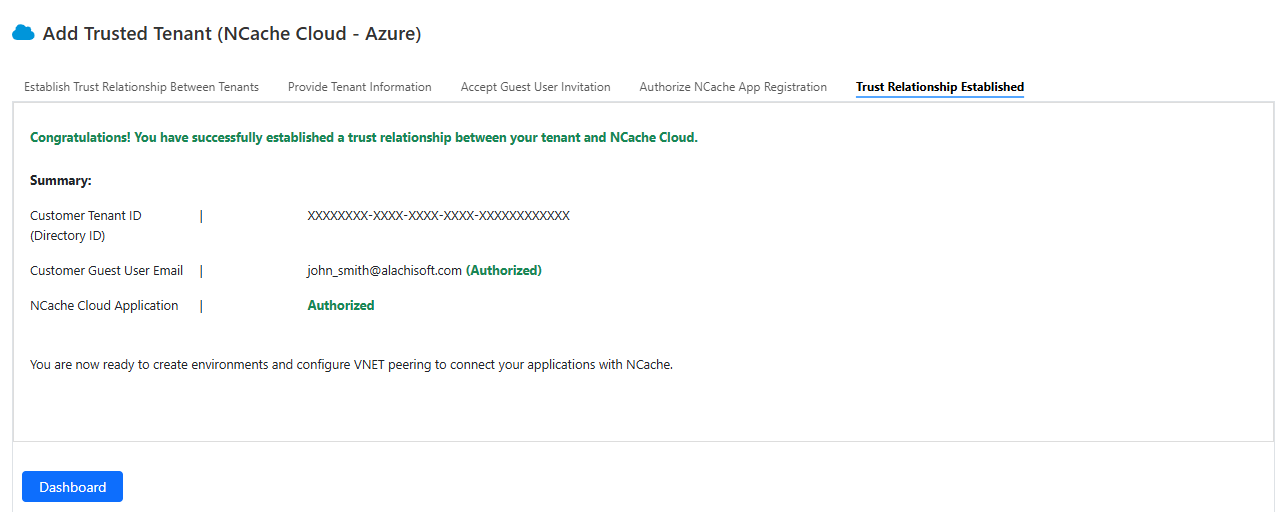Switch to Provide Tenant Information tab

[360, 87]
